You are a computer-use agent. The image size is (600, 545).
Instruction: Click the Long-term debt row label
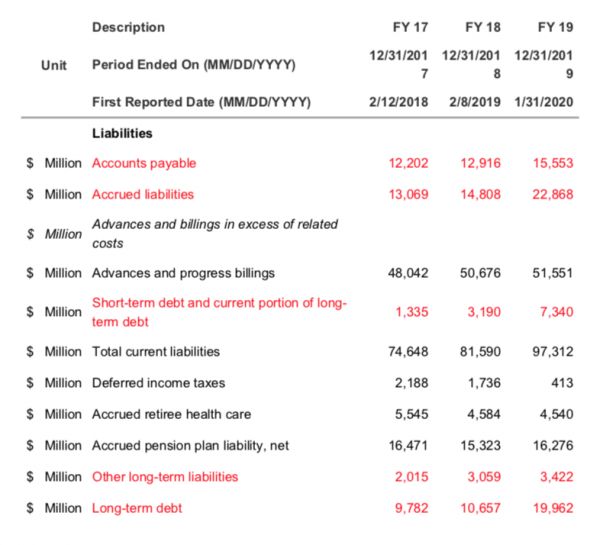[137, 508]
